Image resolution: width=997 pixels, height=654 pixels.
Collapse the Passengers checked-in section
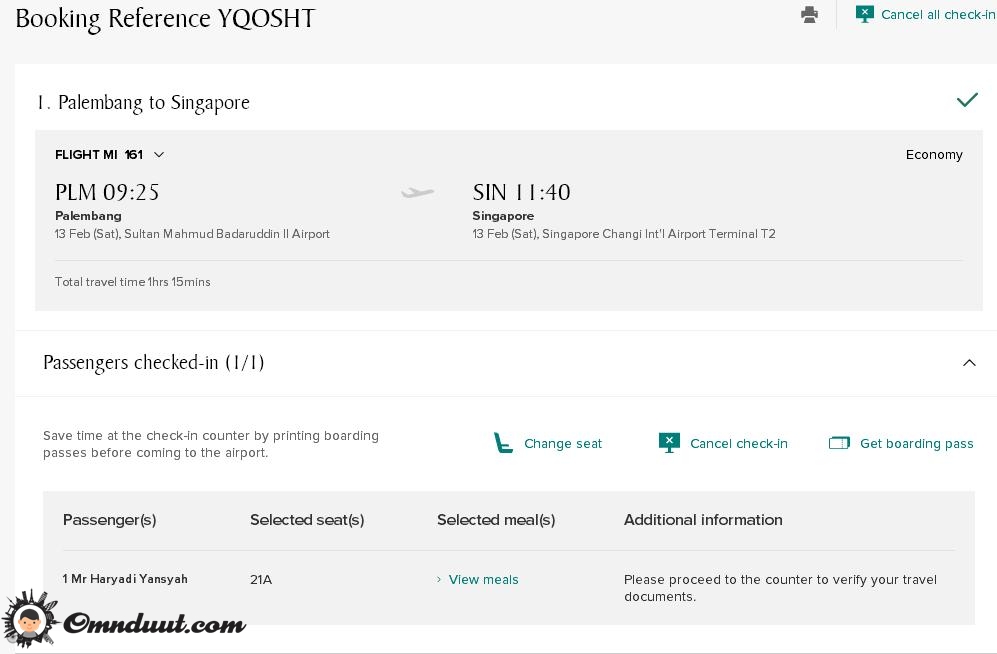[x=969, y=363]
